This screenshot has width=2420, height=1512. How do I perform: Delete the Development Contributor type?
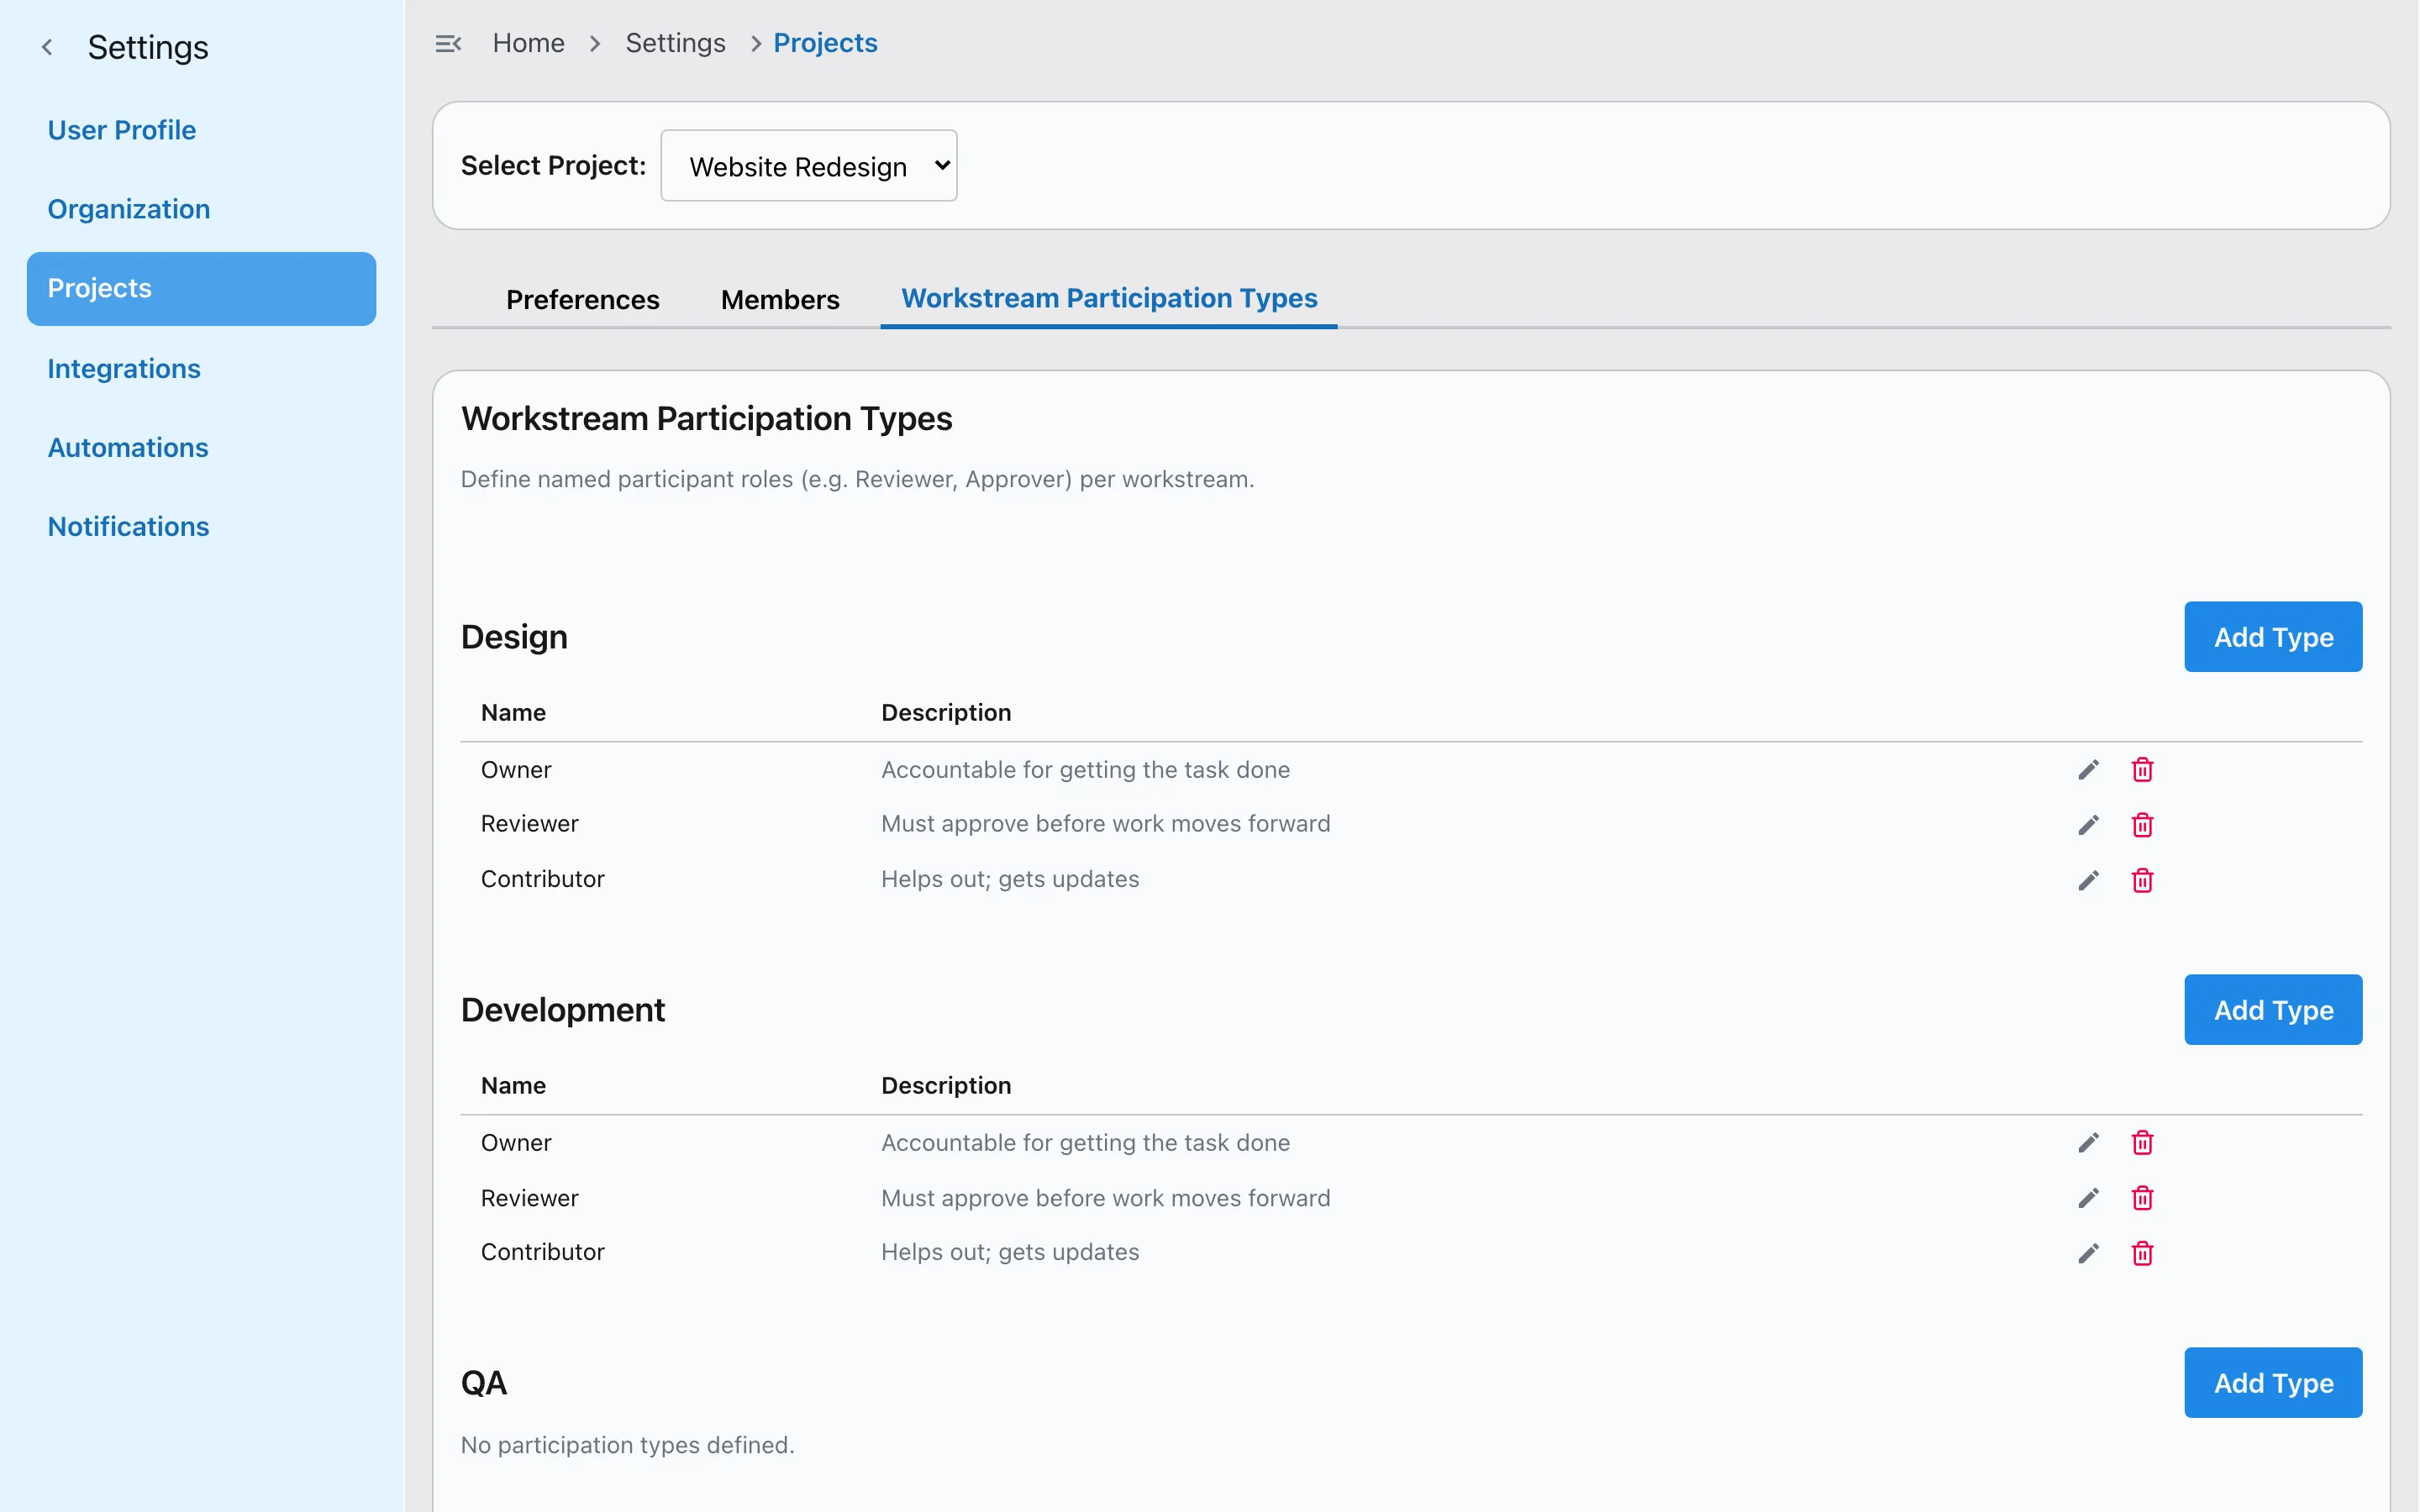pyautogui.click(x=2142, y=1253)
